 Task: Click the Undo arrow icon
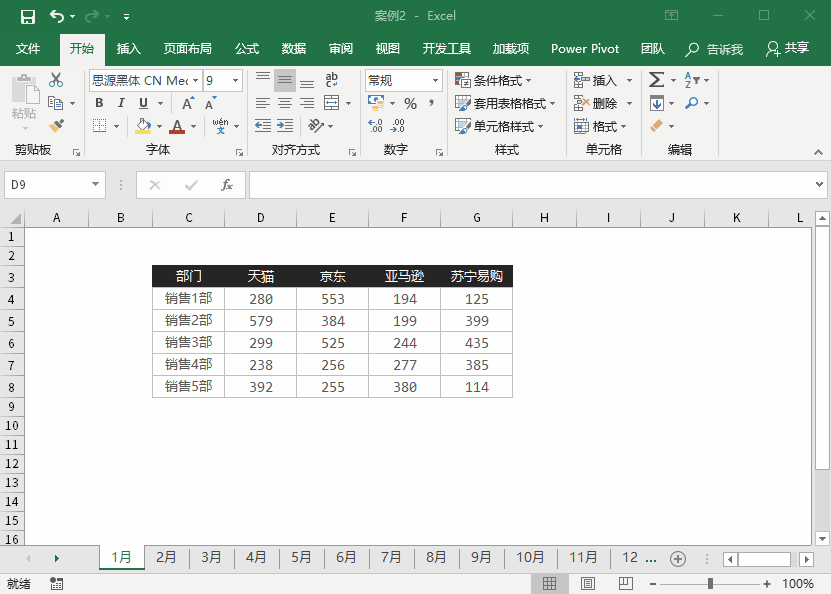click(57, 16)
